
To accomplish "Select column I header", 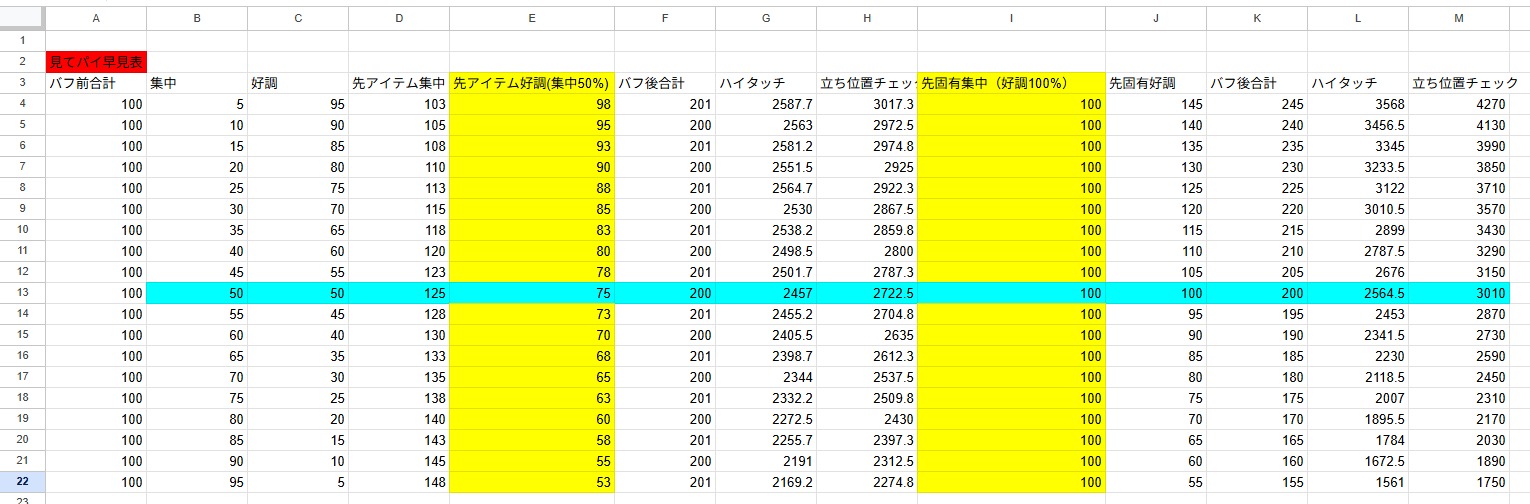I will [x=1011, y=18].
